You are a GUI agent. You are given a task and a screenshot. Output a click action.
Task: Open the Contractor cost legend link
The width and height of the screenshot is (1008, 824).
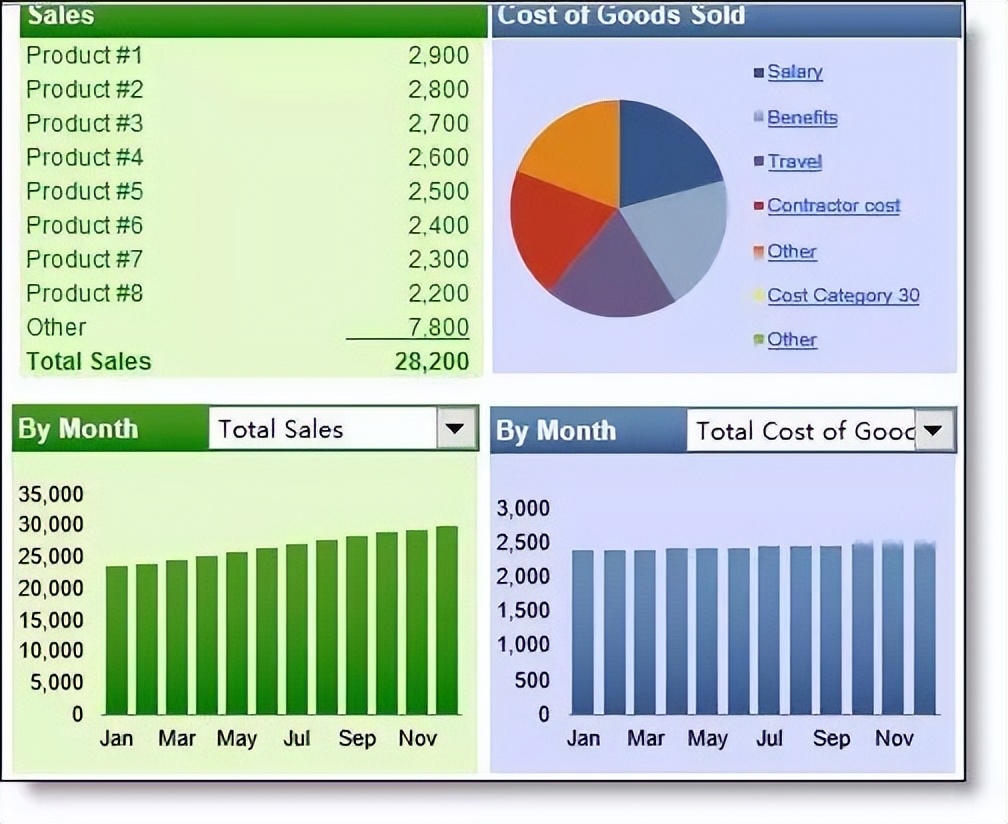click(x=834, y=206)
